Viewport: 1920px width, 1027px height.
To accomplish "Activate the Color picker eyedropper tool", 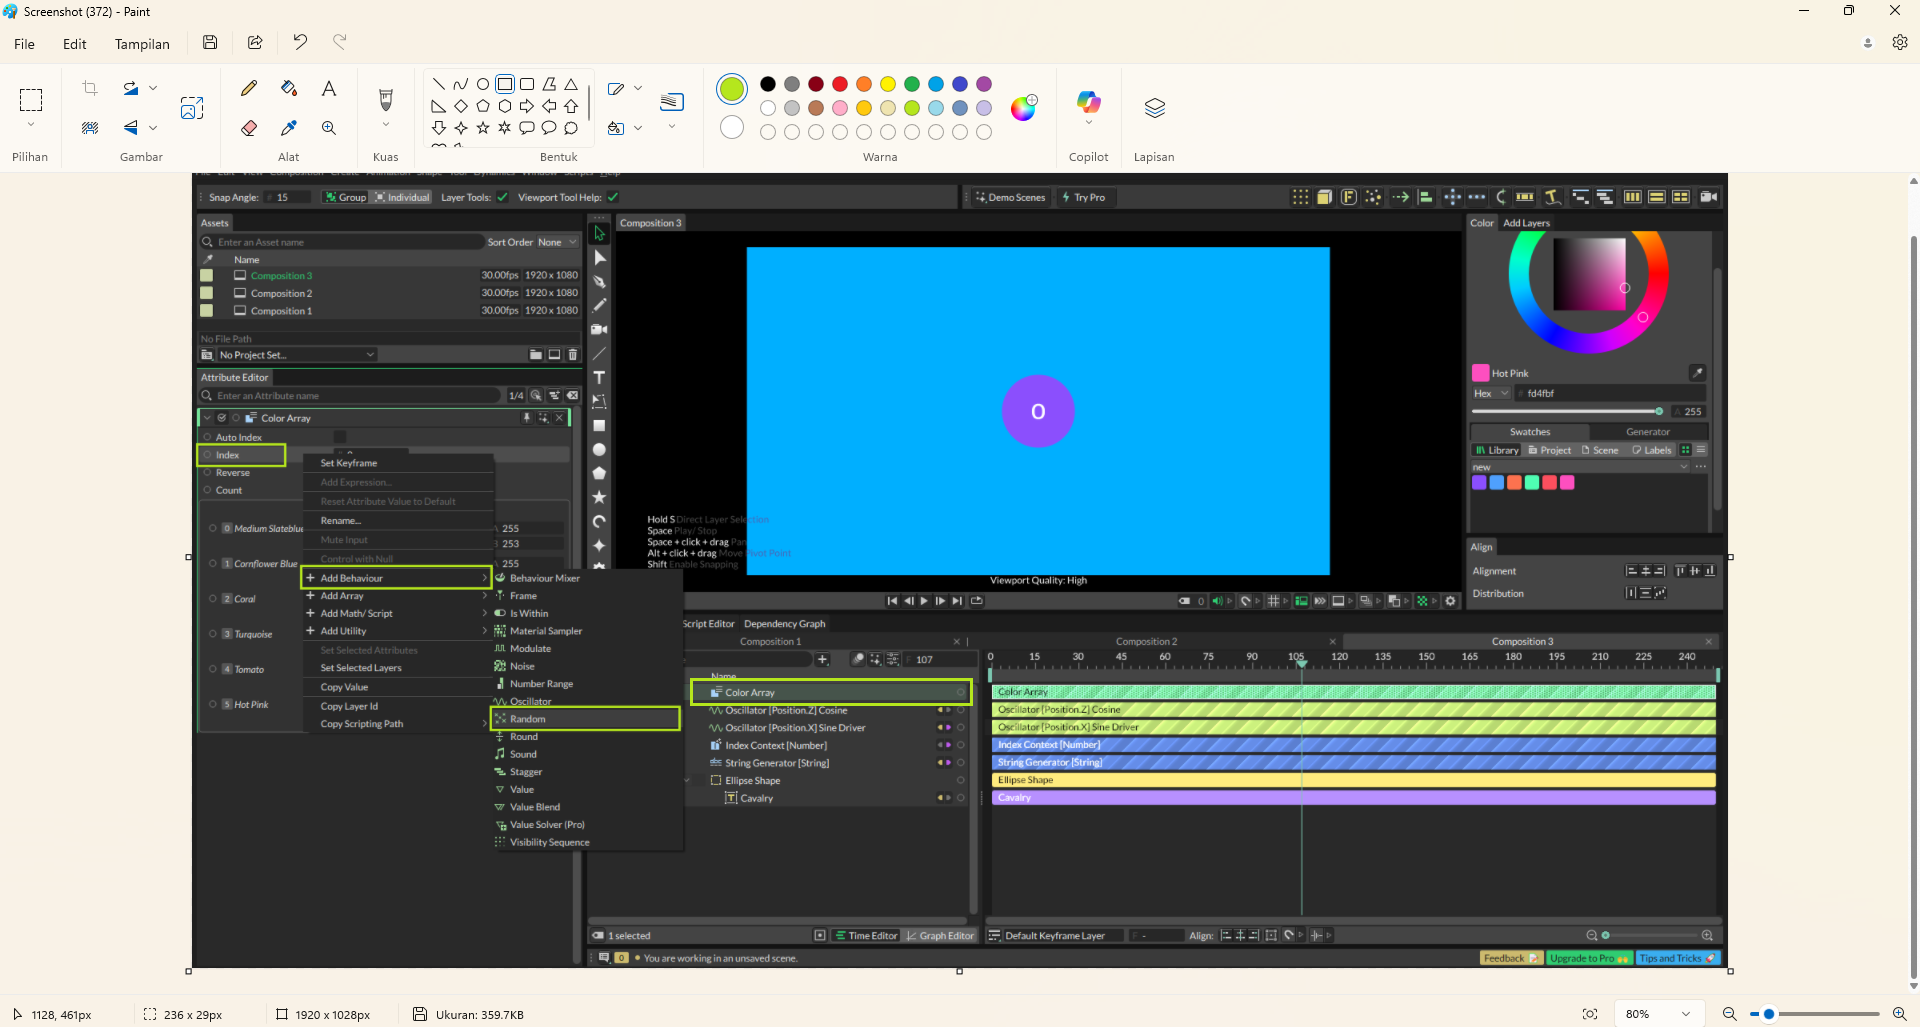I will 289,128.
